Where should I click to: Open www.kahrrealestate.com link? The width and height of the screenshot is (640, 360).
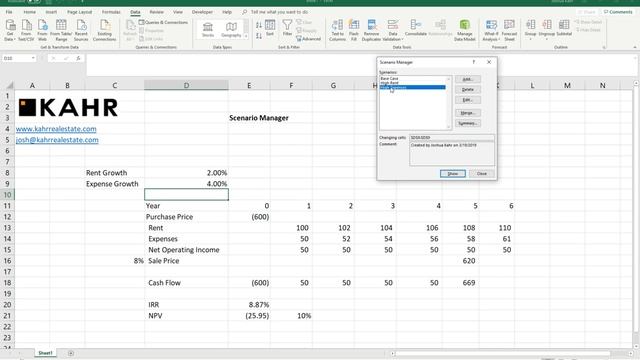click(x=56, y=129)
